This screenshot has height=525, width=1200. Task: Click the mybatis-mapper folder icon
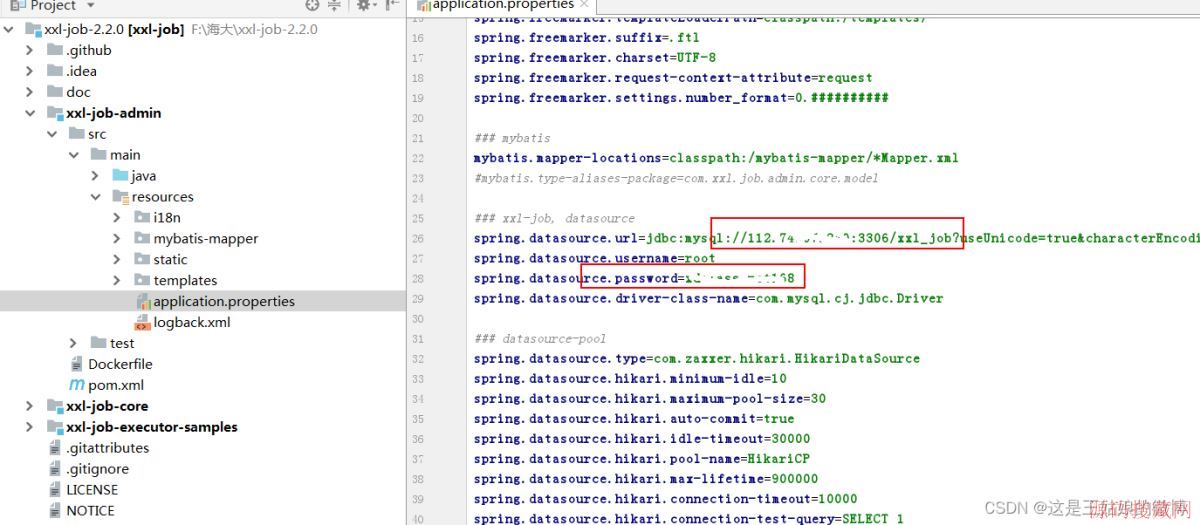click(x=142, y=238)
